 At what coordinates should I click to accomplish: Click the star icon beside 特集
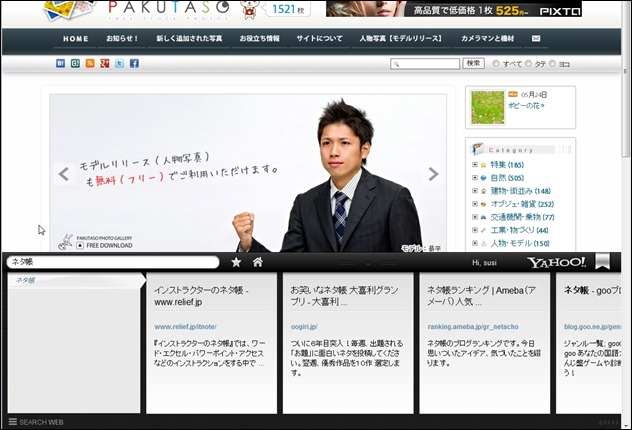pyautogui.click(x=483, y=165)
